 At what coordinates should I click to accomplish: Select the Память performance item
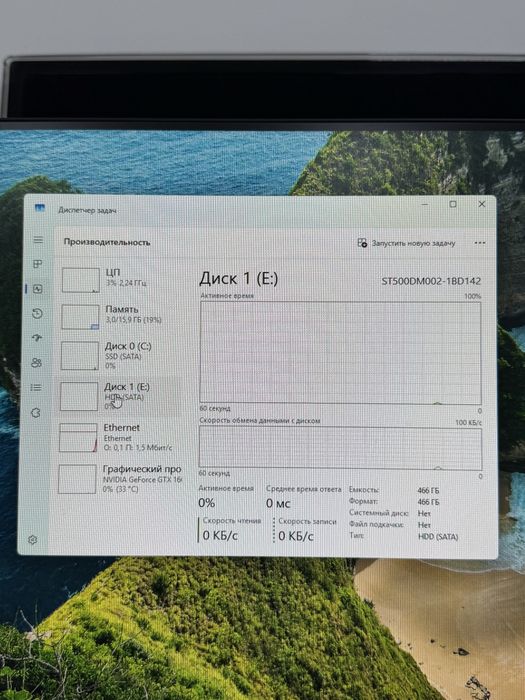121,317
